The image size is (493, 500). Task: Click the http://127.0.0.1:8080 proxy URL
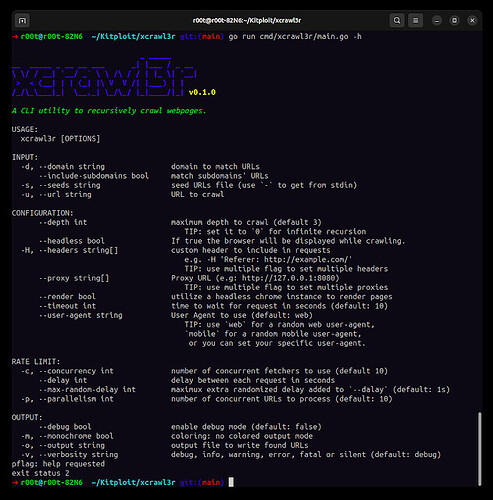[289, 278]
